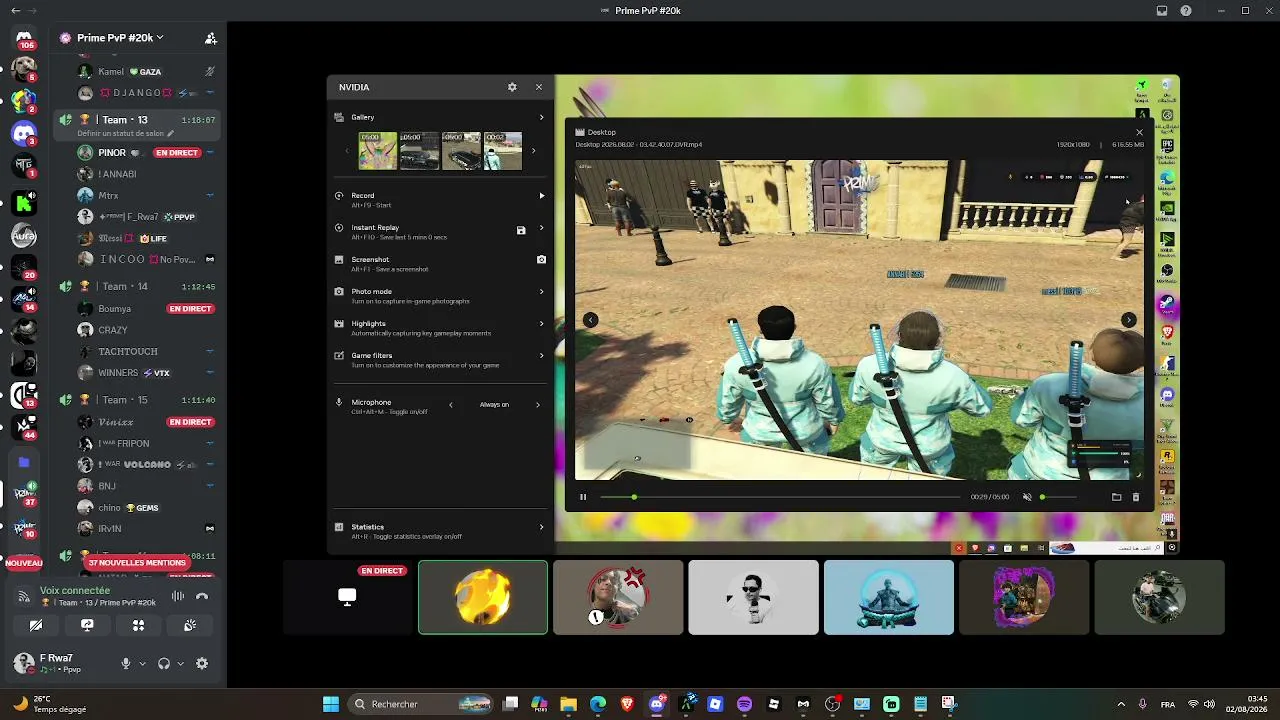The image size is (1280, 720).
Task: Toggle the camera in voice controls
Action: (x=36, y=626)
